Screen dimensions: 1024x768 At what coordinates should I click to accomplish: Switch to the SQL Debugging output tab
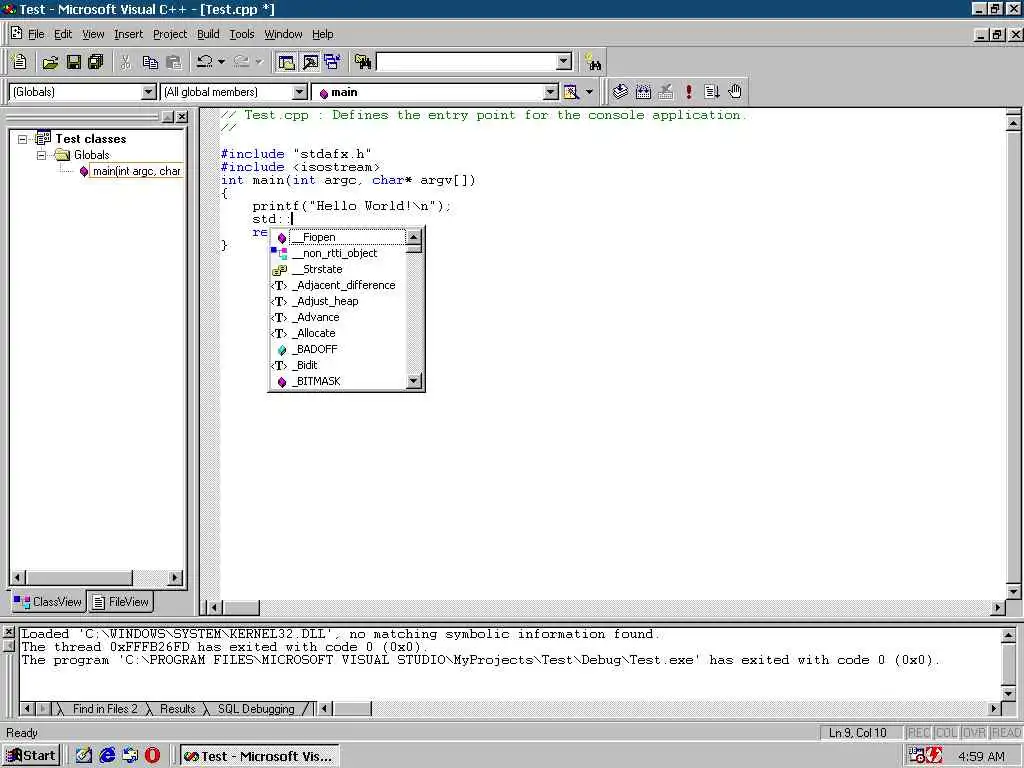[255, 709]
